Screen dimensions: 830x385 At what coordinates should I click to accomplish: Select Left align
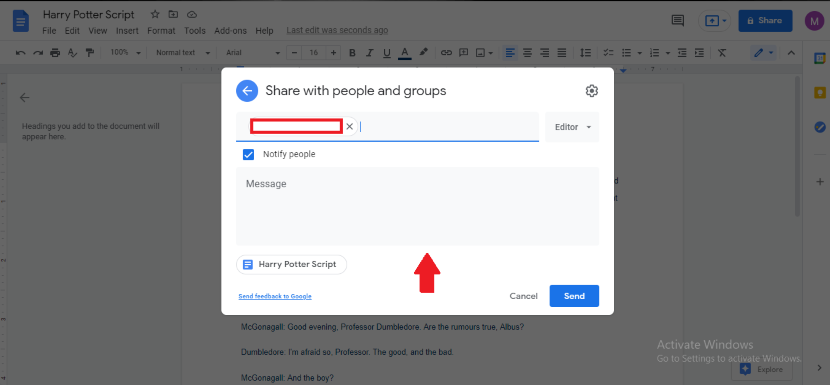coord(510,52)
